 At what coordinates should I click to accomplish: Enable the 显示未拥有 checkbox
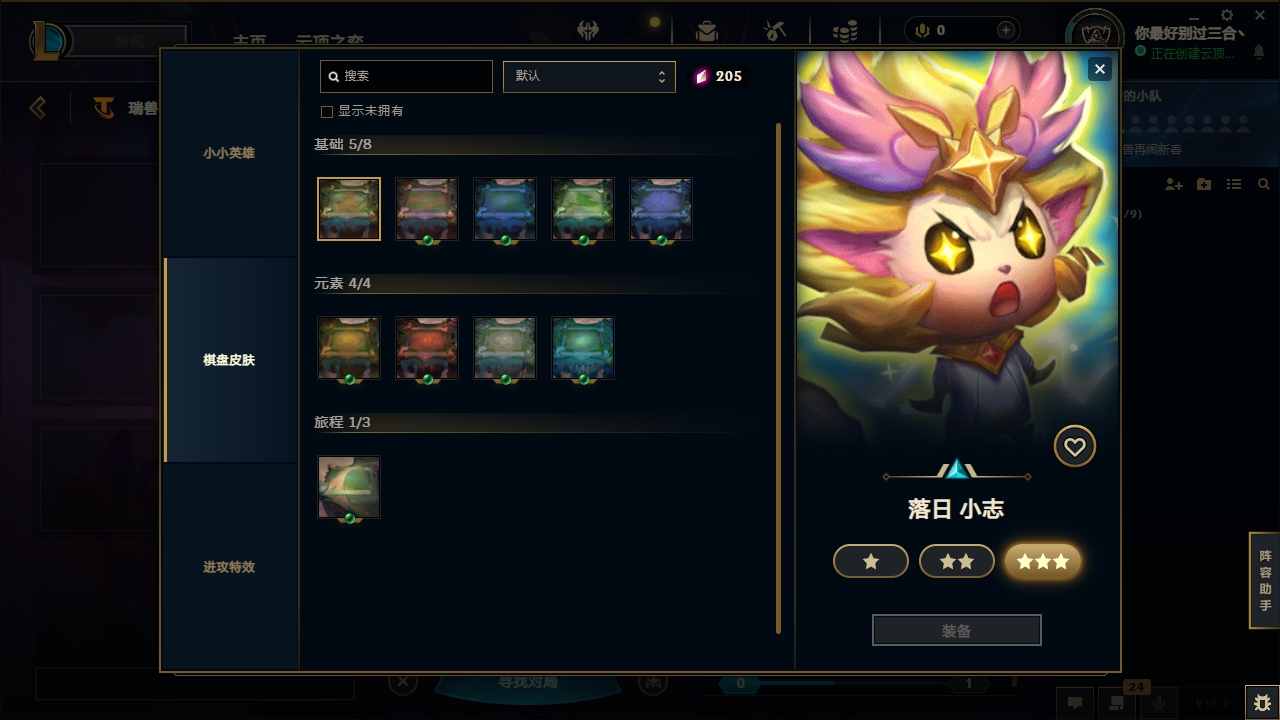(326, 112)
